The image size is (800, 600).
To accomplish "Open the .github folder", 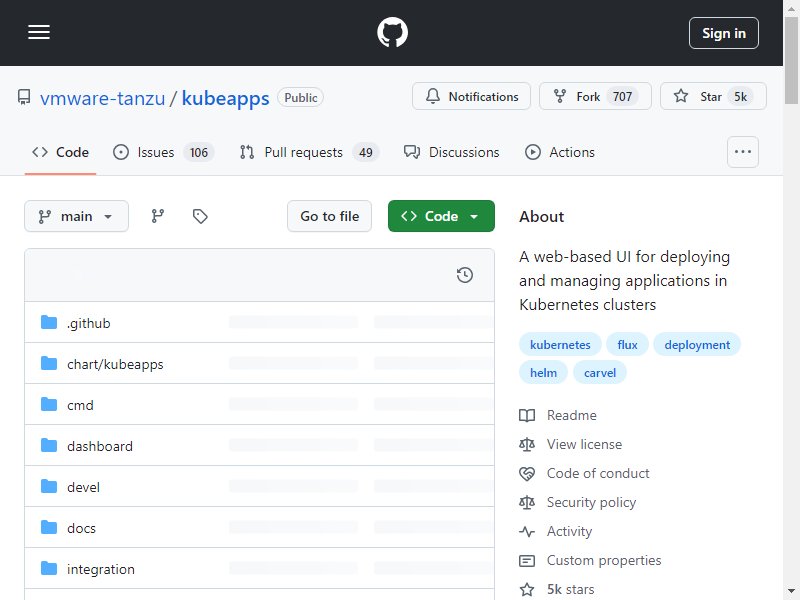I will click(89, 323).
